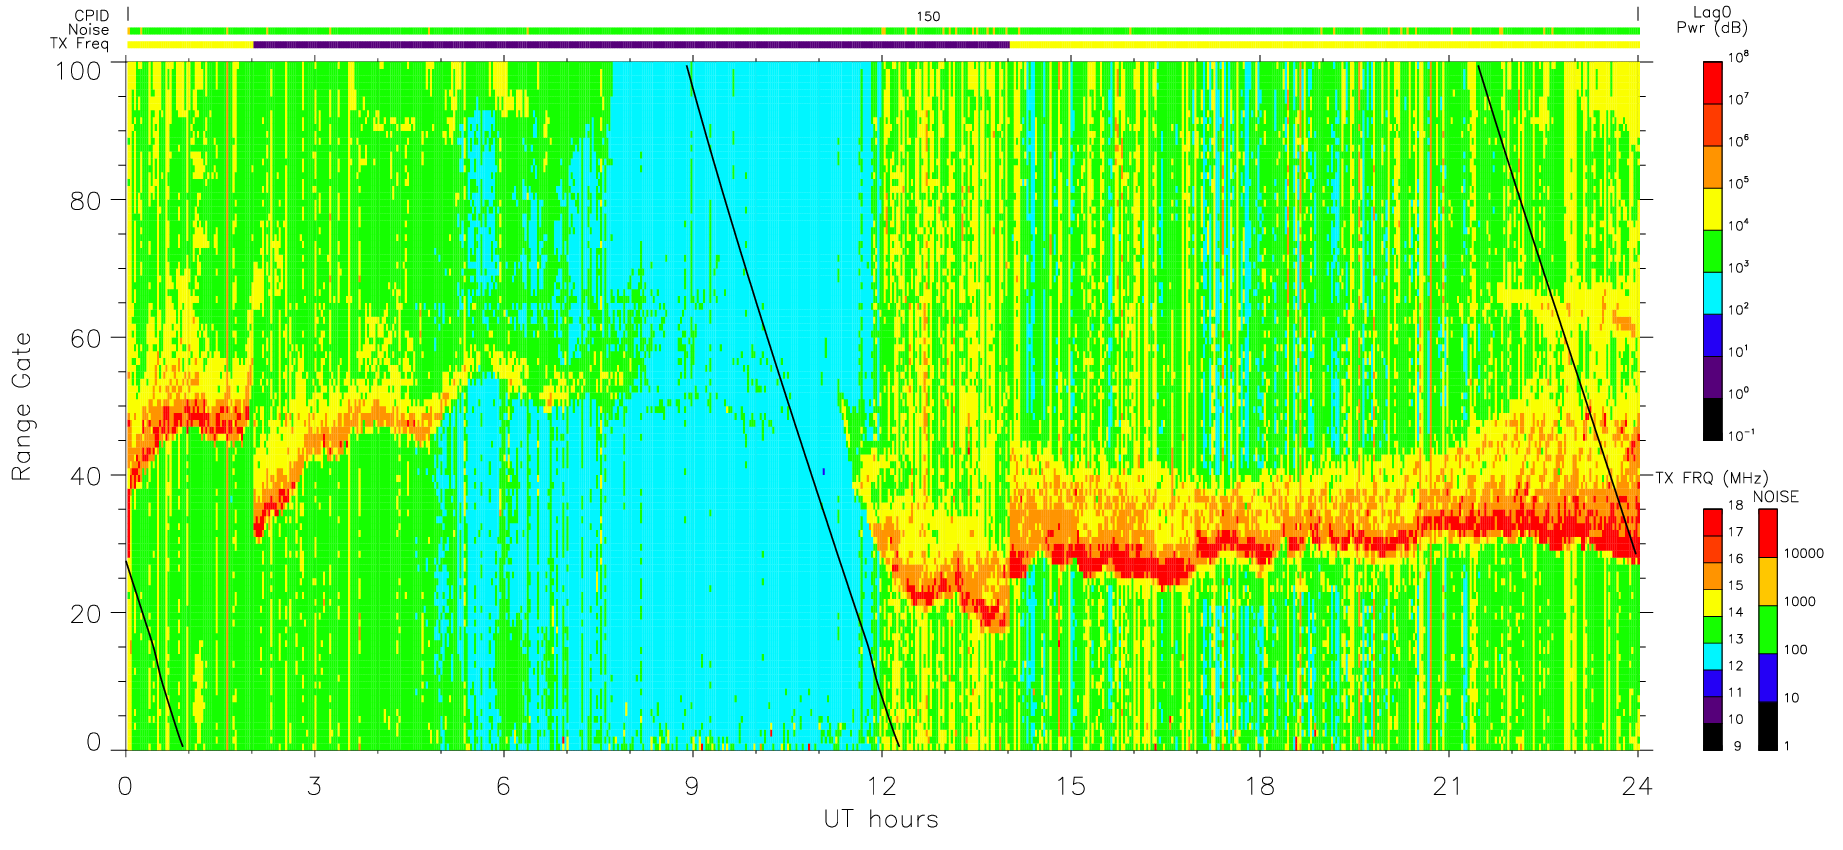This screenshot has width=1843, height=850.
Task: Click the 21 tick on the UT hours axis
Action: [1448, 786]
